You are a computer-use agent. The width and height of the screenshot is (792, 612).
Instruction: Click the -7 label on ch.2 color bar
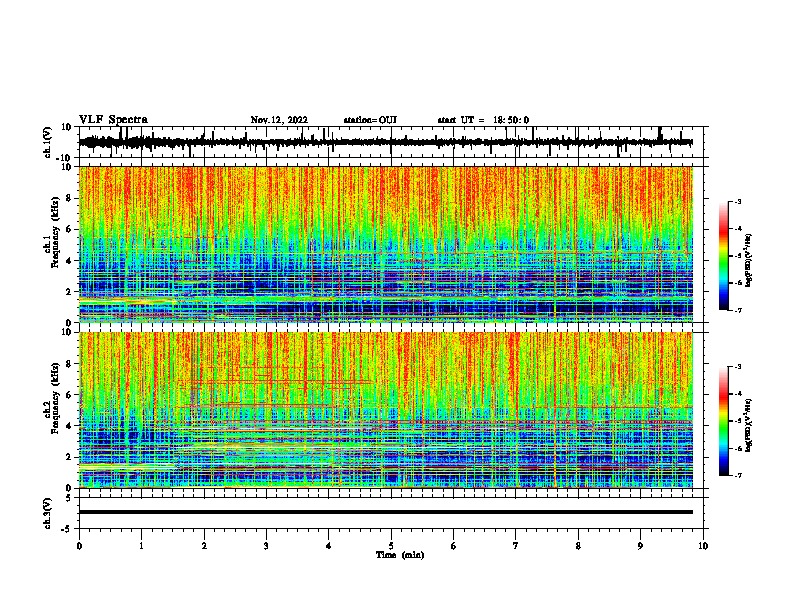pyautogui.click(x=738, y=475)
